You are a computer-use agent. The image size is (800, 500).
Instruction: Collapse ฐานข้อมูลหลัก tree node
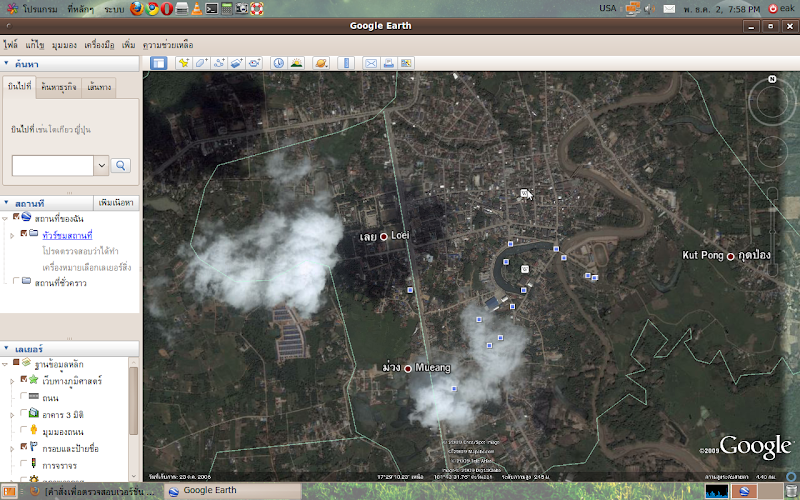click(5, 364)
